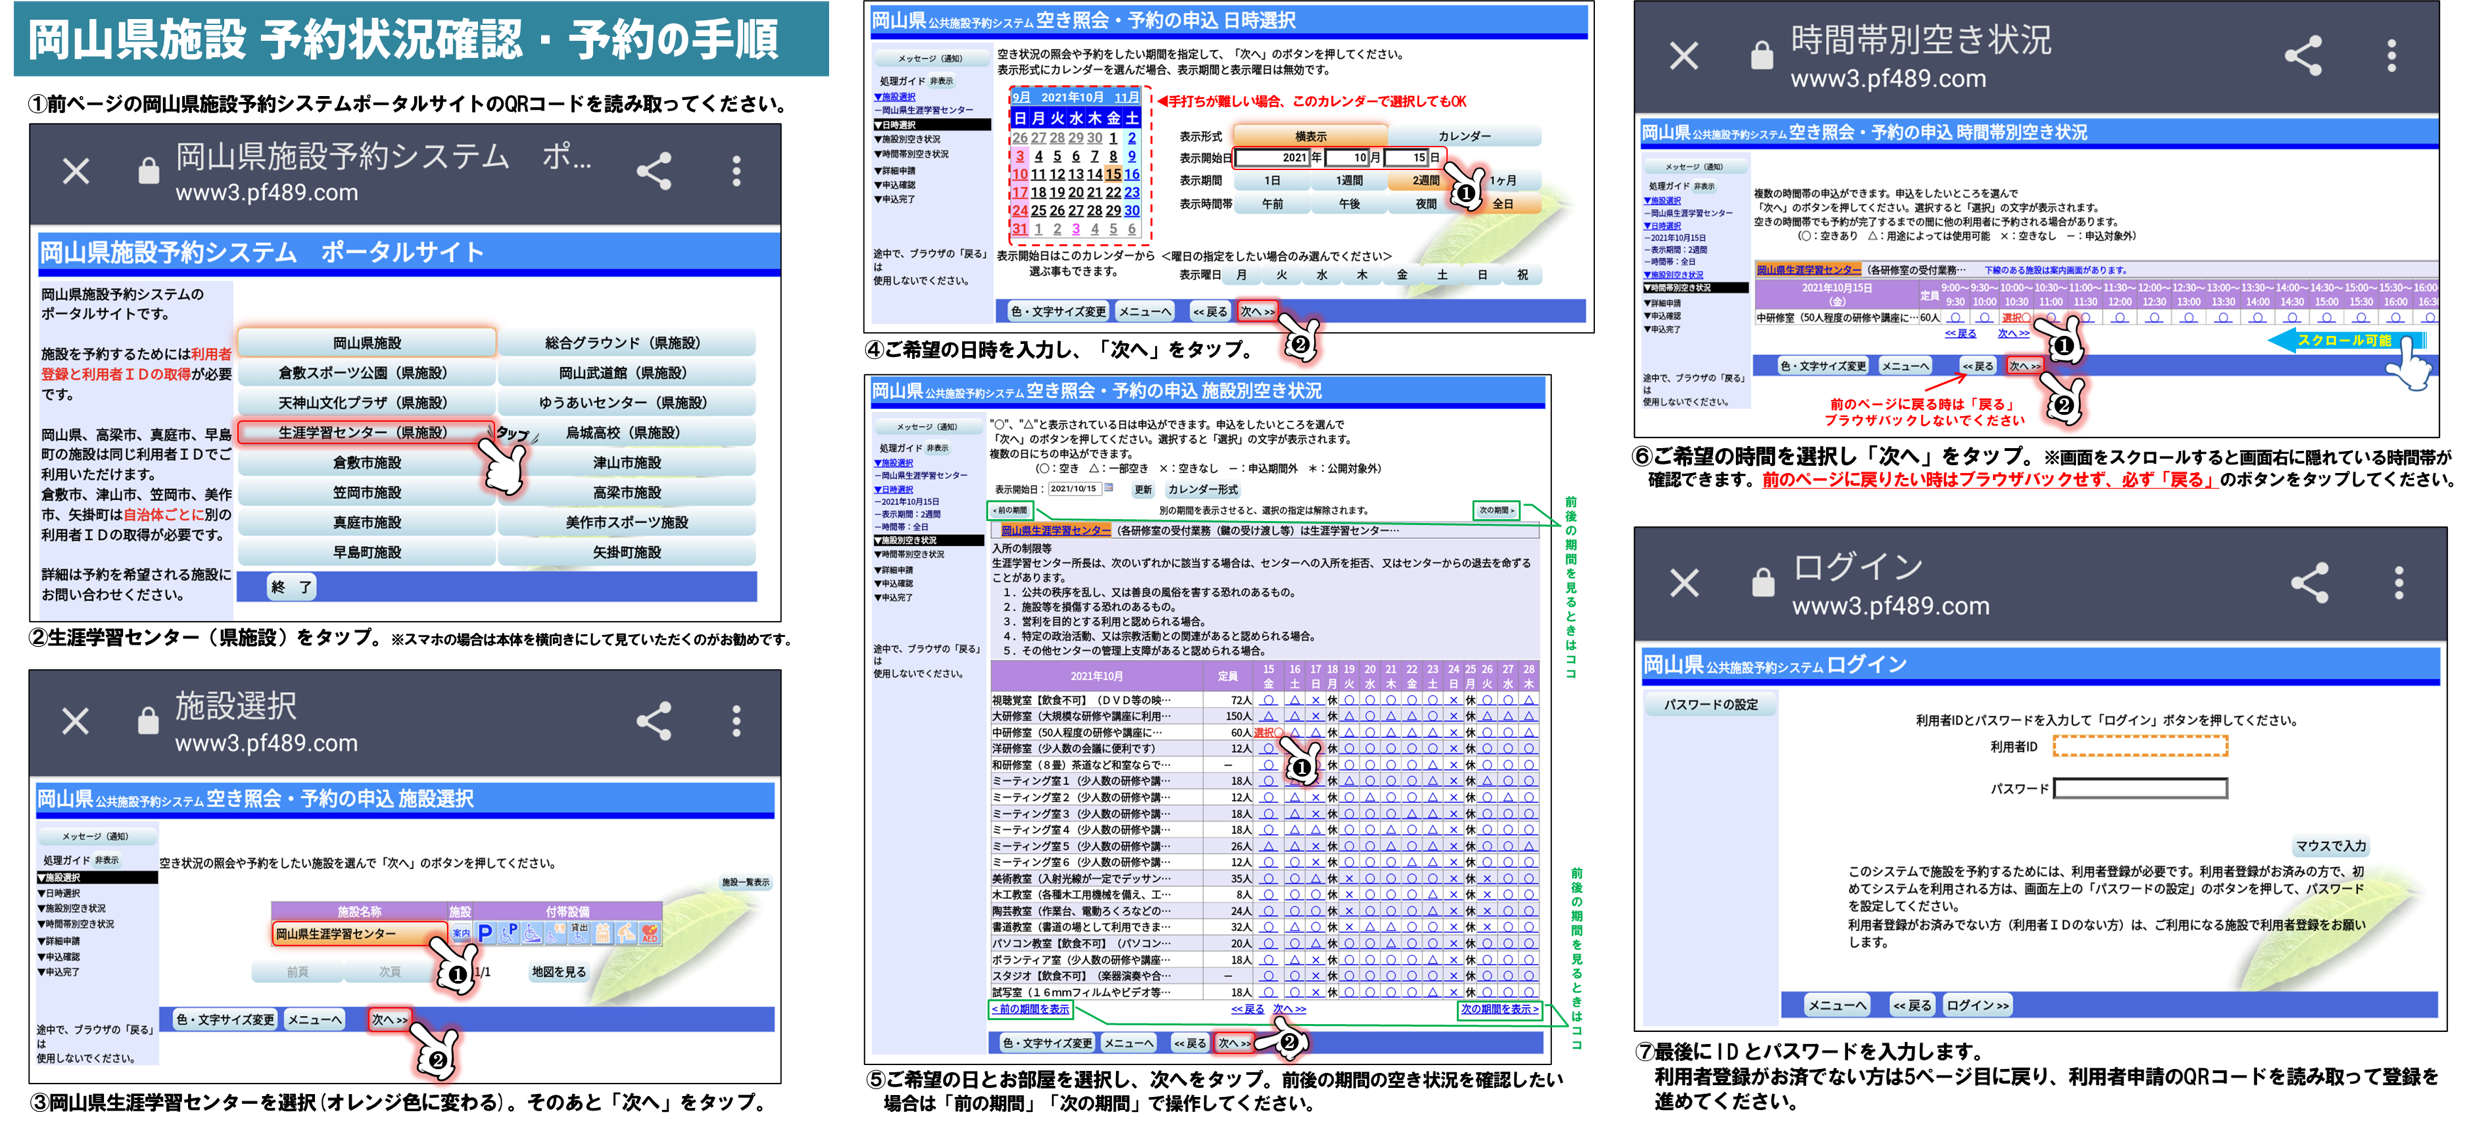Close the ログイン browser tab with X
Viewport: 2480px width, 1125px height.
(x=1685, y=583)
